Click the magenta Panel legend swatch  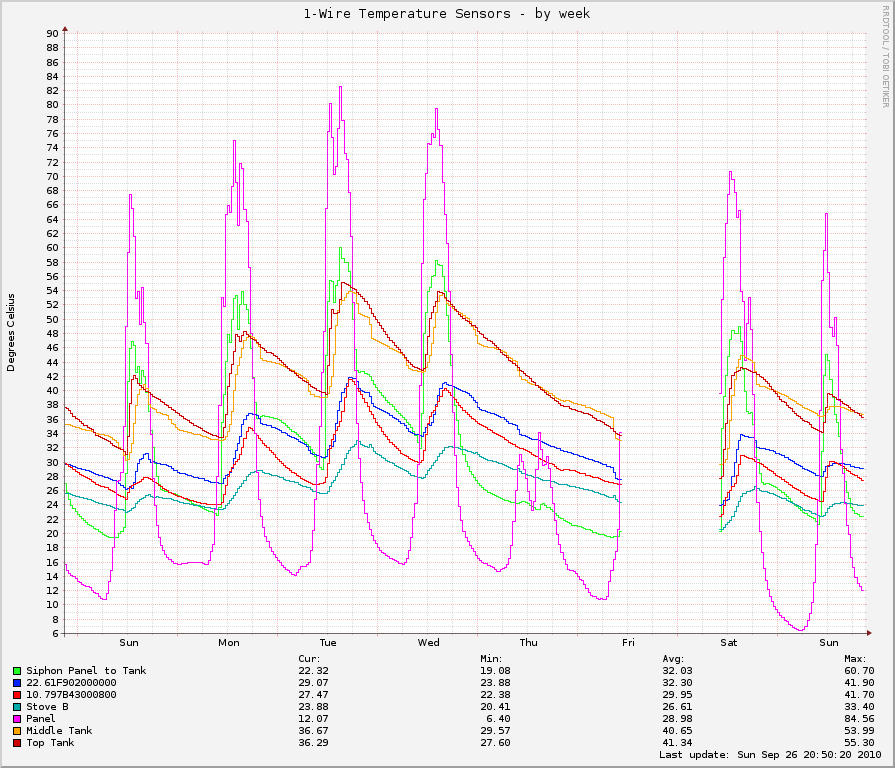click(x=17, y=719)
